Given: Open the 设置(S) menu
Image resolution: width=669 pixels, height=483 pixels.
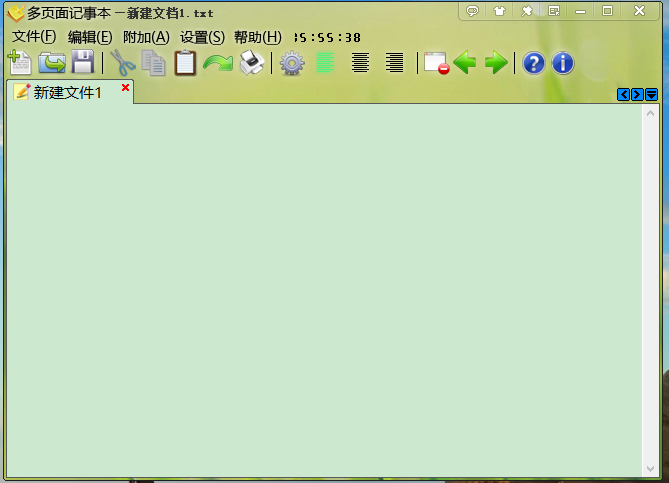Looking at the screenshot, I should 202,37.
